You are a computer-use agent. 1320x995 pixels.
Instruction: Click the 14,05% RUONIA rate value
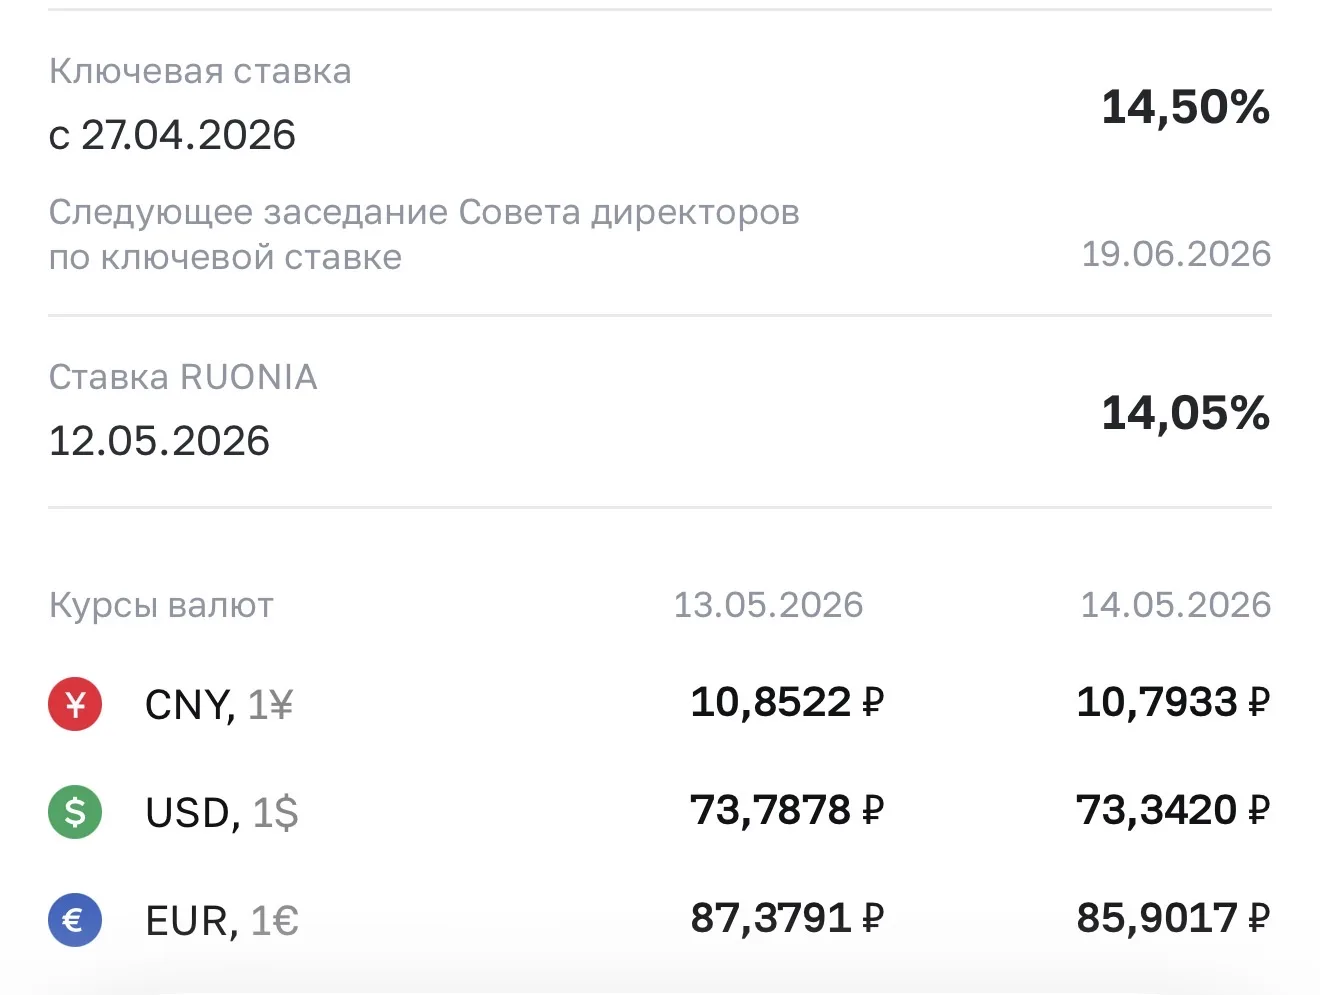pos(1185,413)
